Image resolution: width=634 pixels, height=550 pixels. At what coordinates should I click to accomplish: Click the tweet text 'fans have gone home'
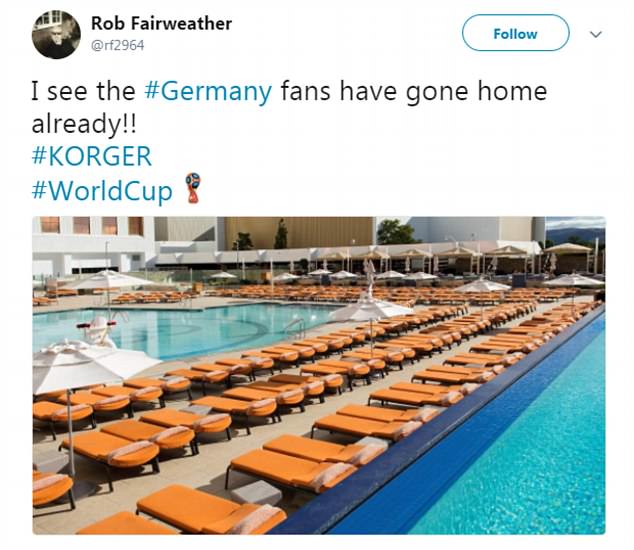point(414,91)
